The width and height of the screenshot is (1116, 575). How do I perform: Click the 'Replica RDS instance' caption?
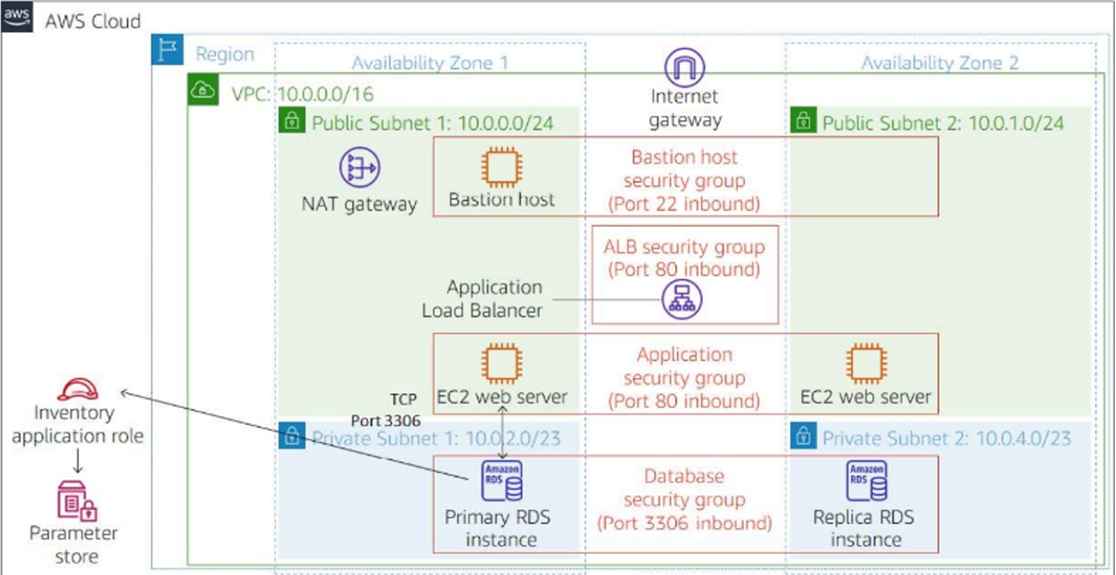pos(866,528)
